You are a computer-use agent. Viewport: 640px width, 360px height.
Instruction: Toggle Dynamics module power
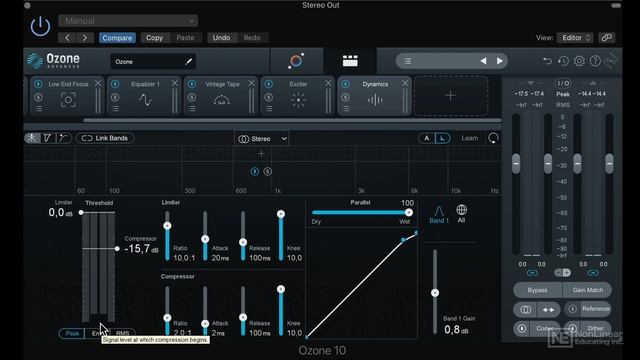345,84
